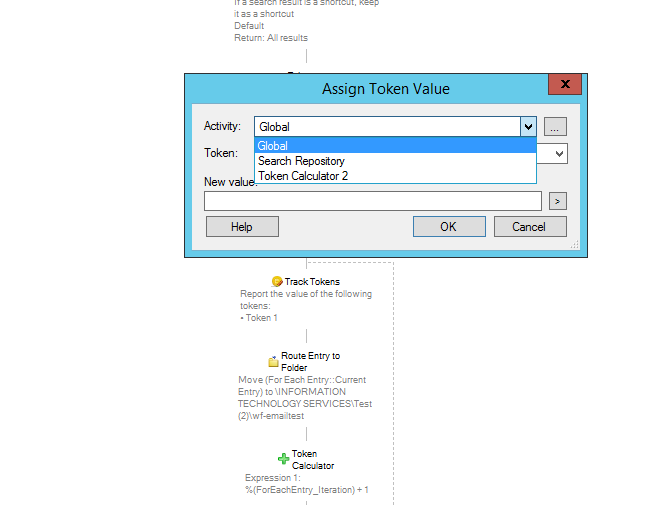Click the Track Tokens activity label
Viewport: 660px width, 505px height.
[x=312, y=282]
